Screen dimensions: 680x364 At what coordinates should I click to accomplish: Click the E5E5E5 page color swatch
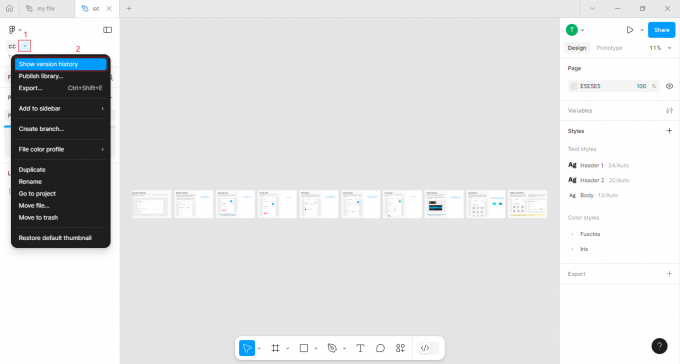point(574,86)
